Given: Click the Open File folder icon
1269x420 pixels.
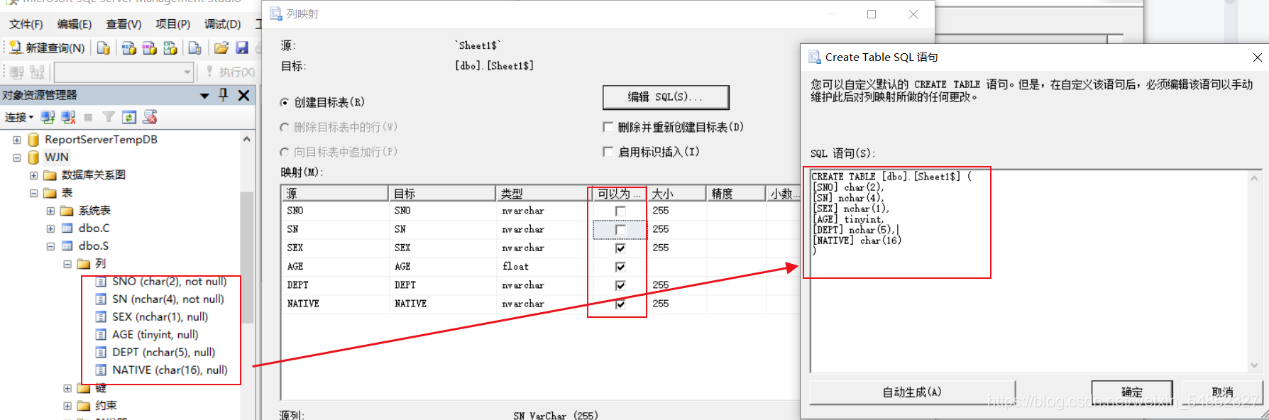Looking at the screenshot, I should [220, 48].
